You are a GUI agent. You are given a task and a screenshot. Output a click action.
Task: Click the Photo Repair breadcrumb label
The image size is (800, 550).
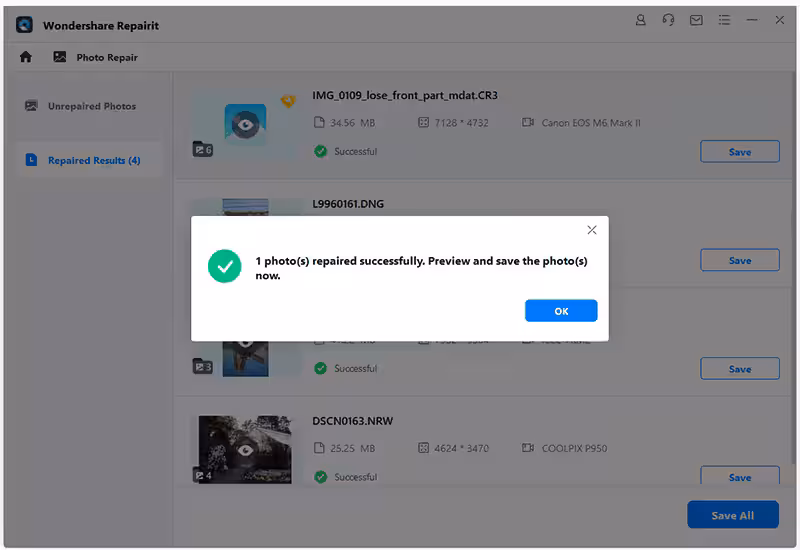(x=107, y=57)
